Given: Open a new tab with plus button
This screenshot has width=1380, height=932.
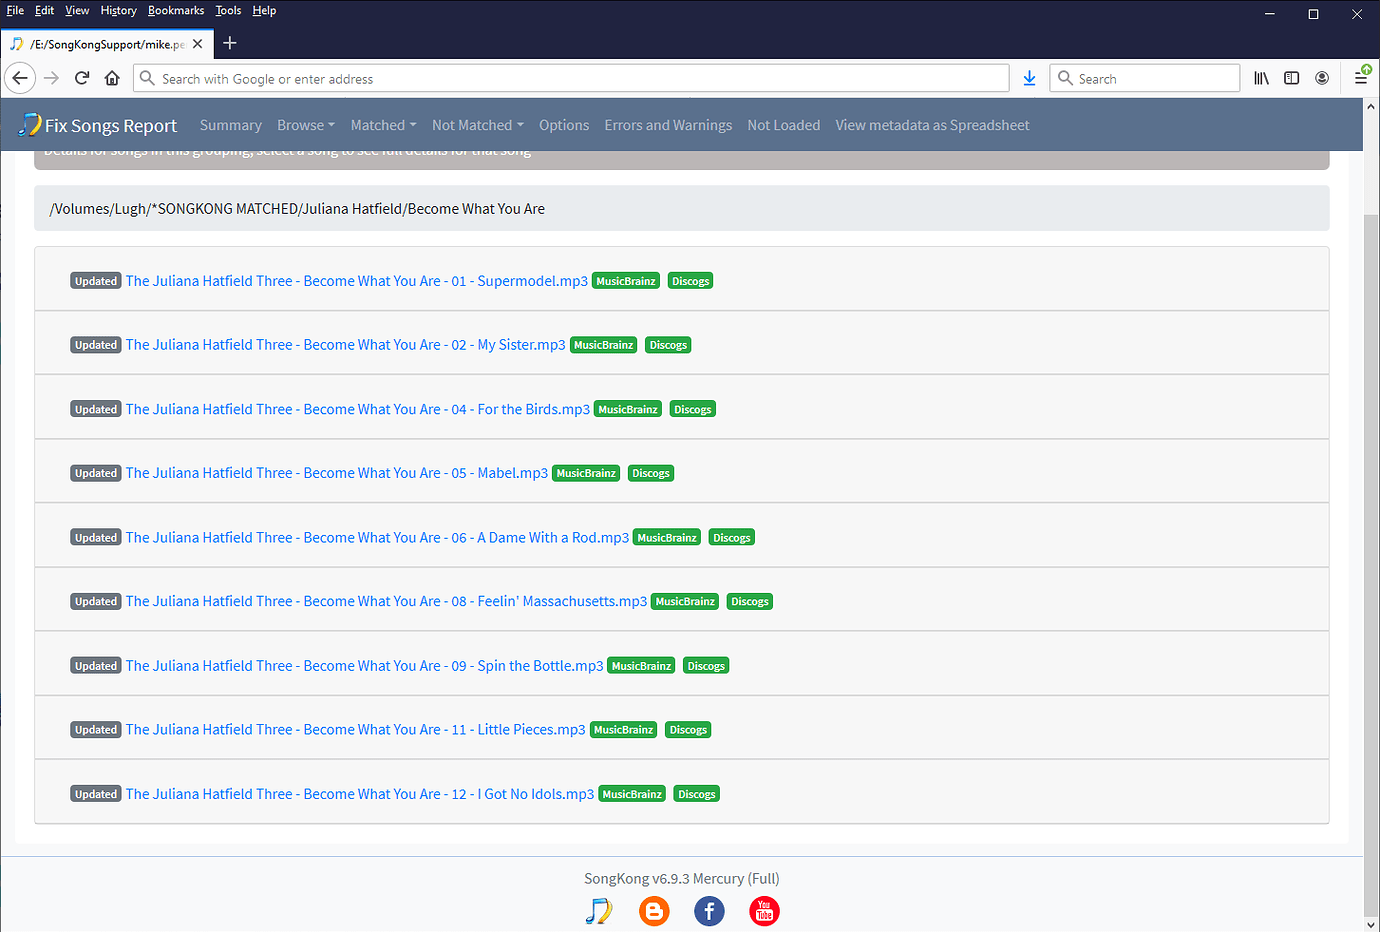Looking at the screenshot, I should click(230, 43).
